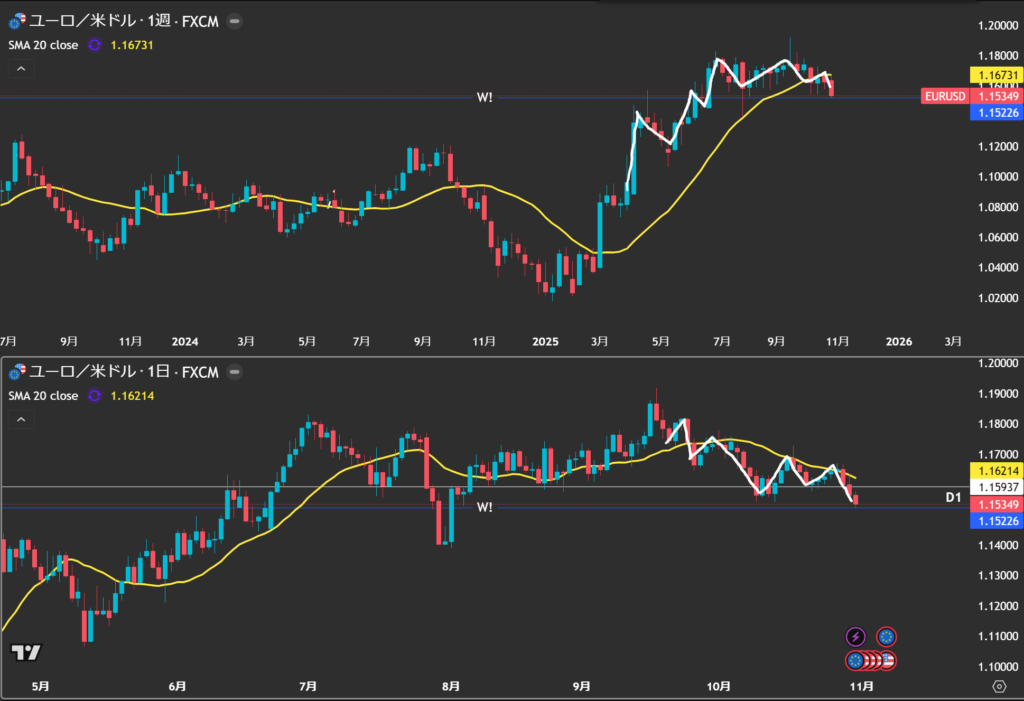Click the purple lightning event icon
Image resolution: width=1024 pixels, height=701 pixels.
[x=855, y=636]
